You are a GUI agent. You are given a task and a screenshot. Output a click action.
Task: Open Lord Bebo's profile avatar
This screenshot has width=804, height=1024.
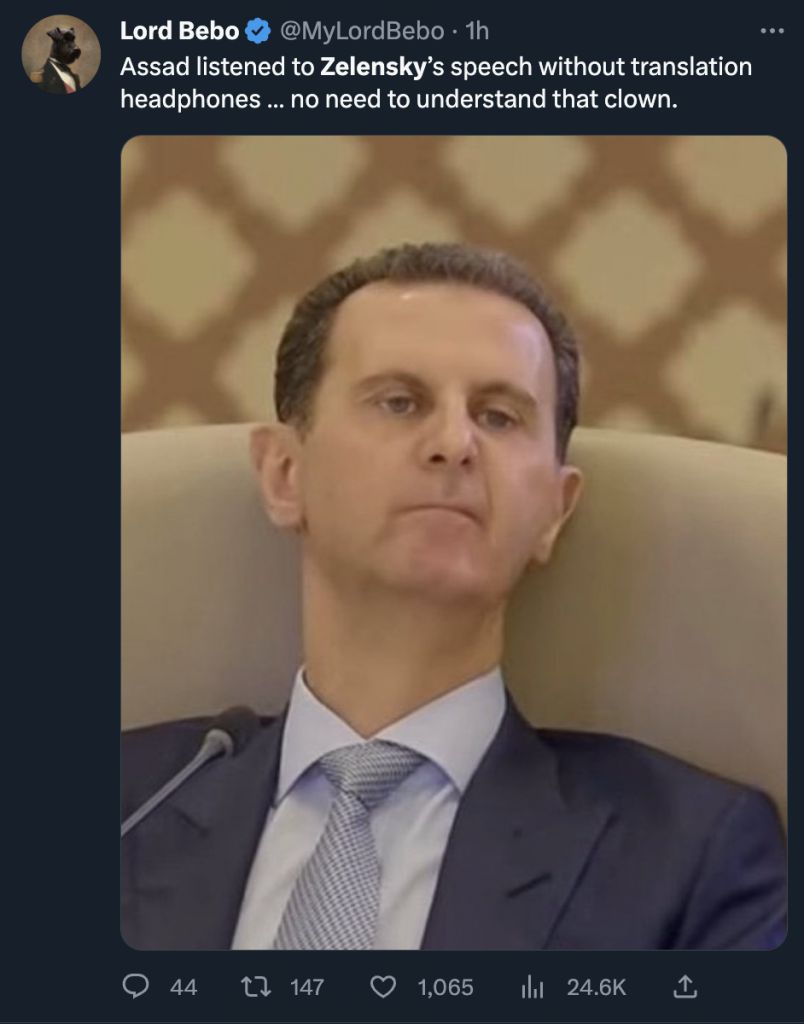61,54
